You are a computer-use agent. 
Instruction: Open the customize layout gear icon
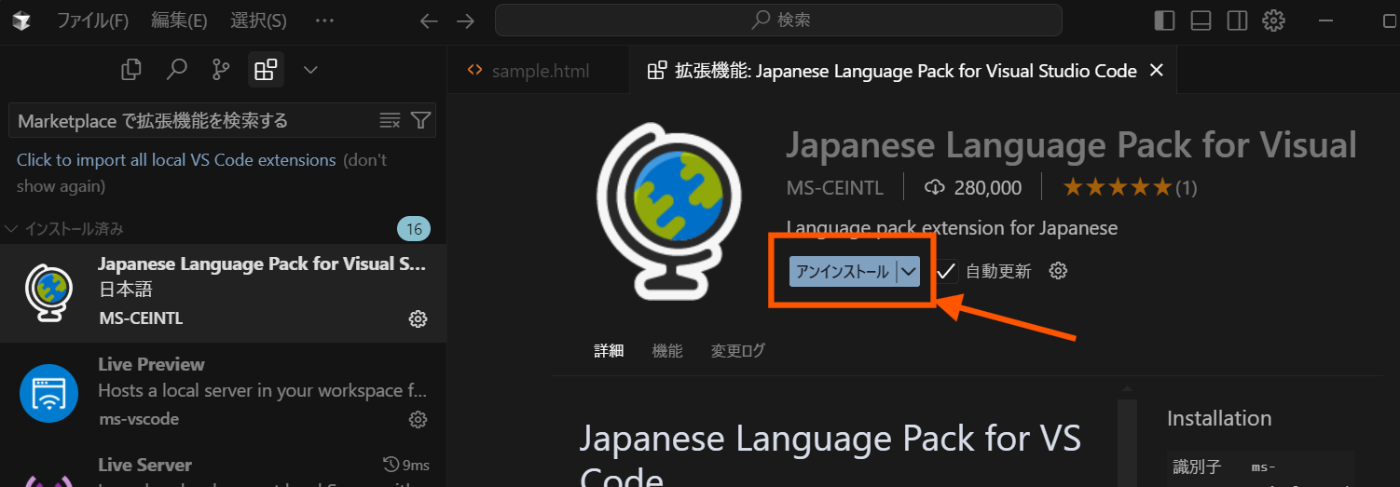(x=1273, y=20)
